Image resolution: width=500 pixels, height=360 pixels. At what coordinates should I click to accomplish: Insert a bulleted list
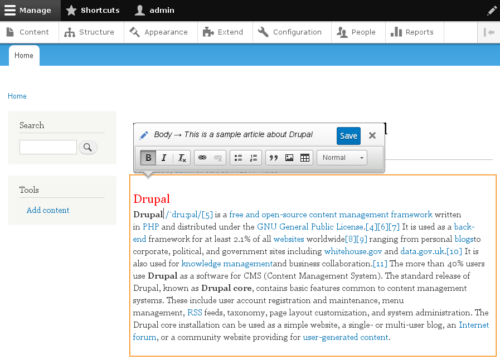click(238, 158)
